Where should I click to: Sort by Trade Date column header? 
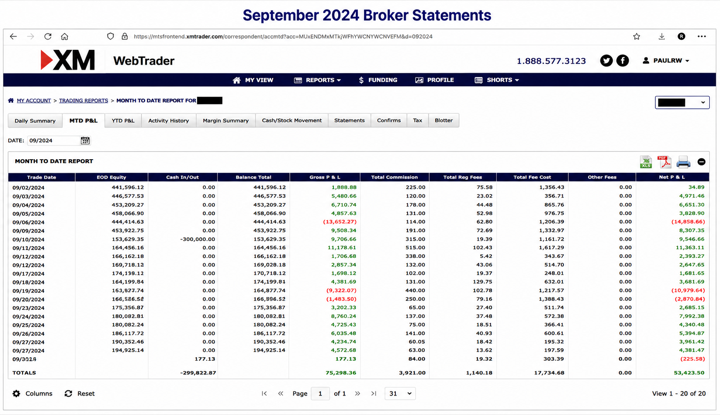tap(42, 177)
